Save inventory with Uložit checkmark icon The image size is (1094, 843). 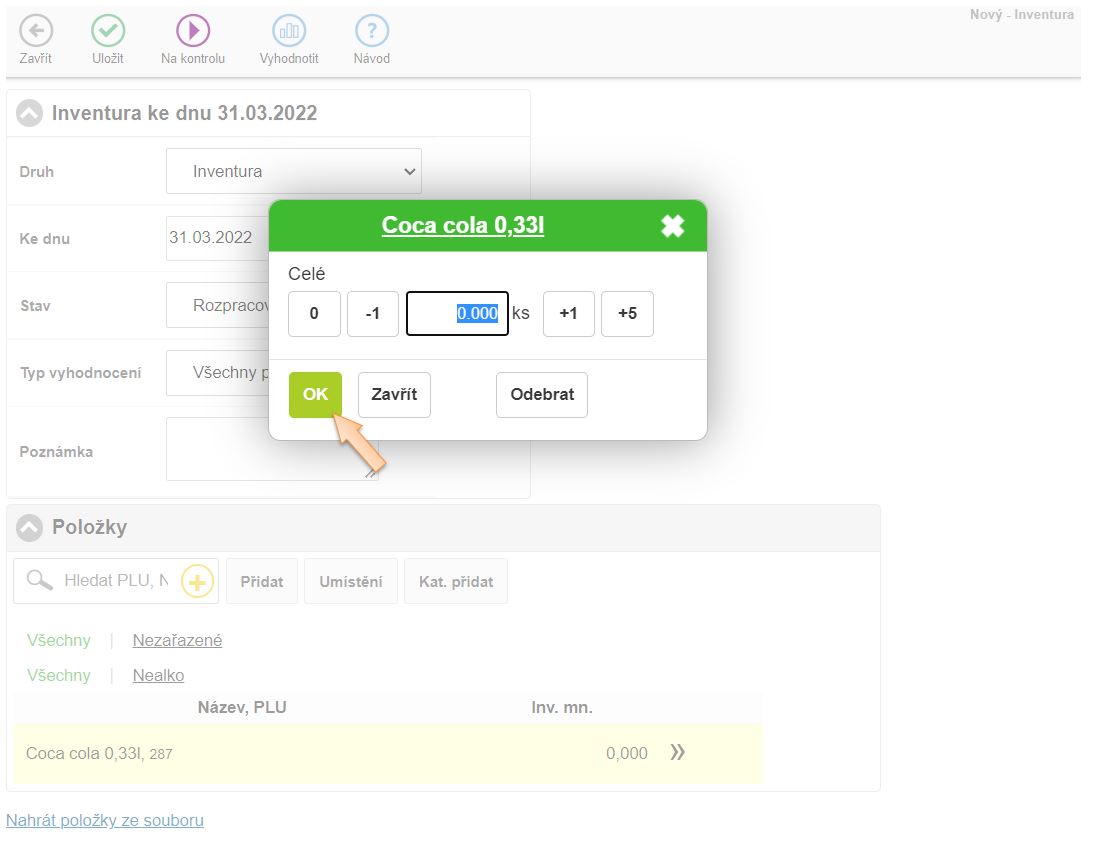pos(108,31)
